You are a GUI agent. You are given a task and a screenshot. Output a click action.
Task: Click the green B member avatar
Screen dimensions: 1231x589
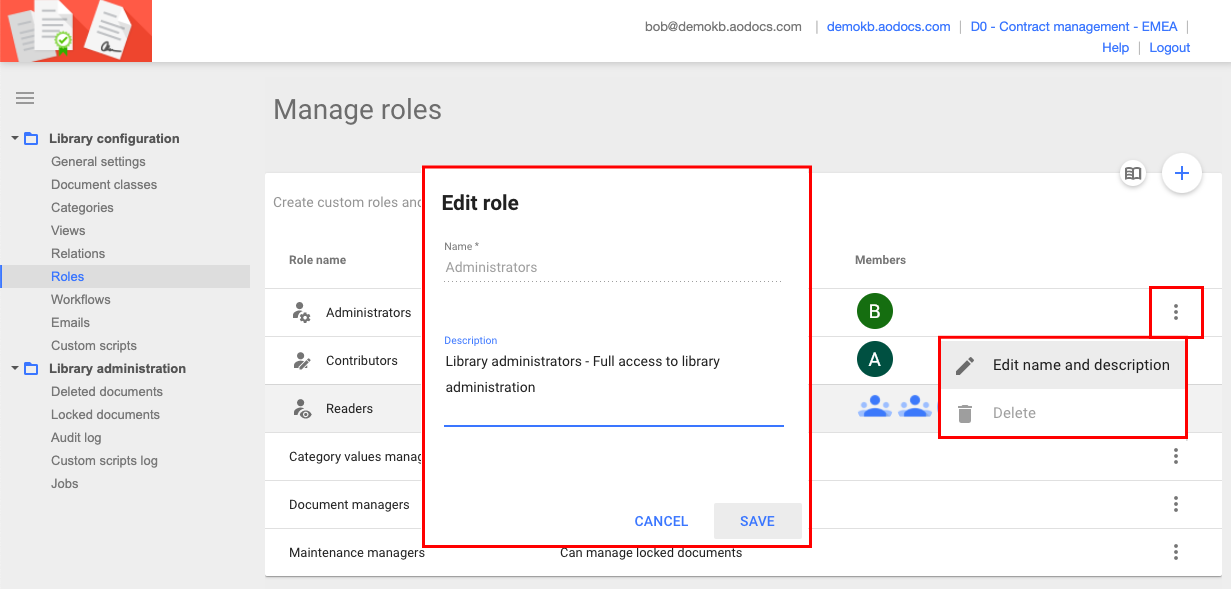[x=874, y=312]
